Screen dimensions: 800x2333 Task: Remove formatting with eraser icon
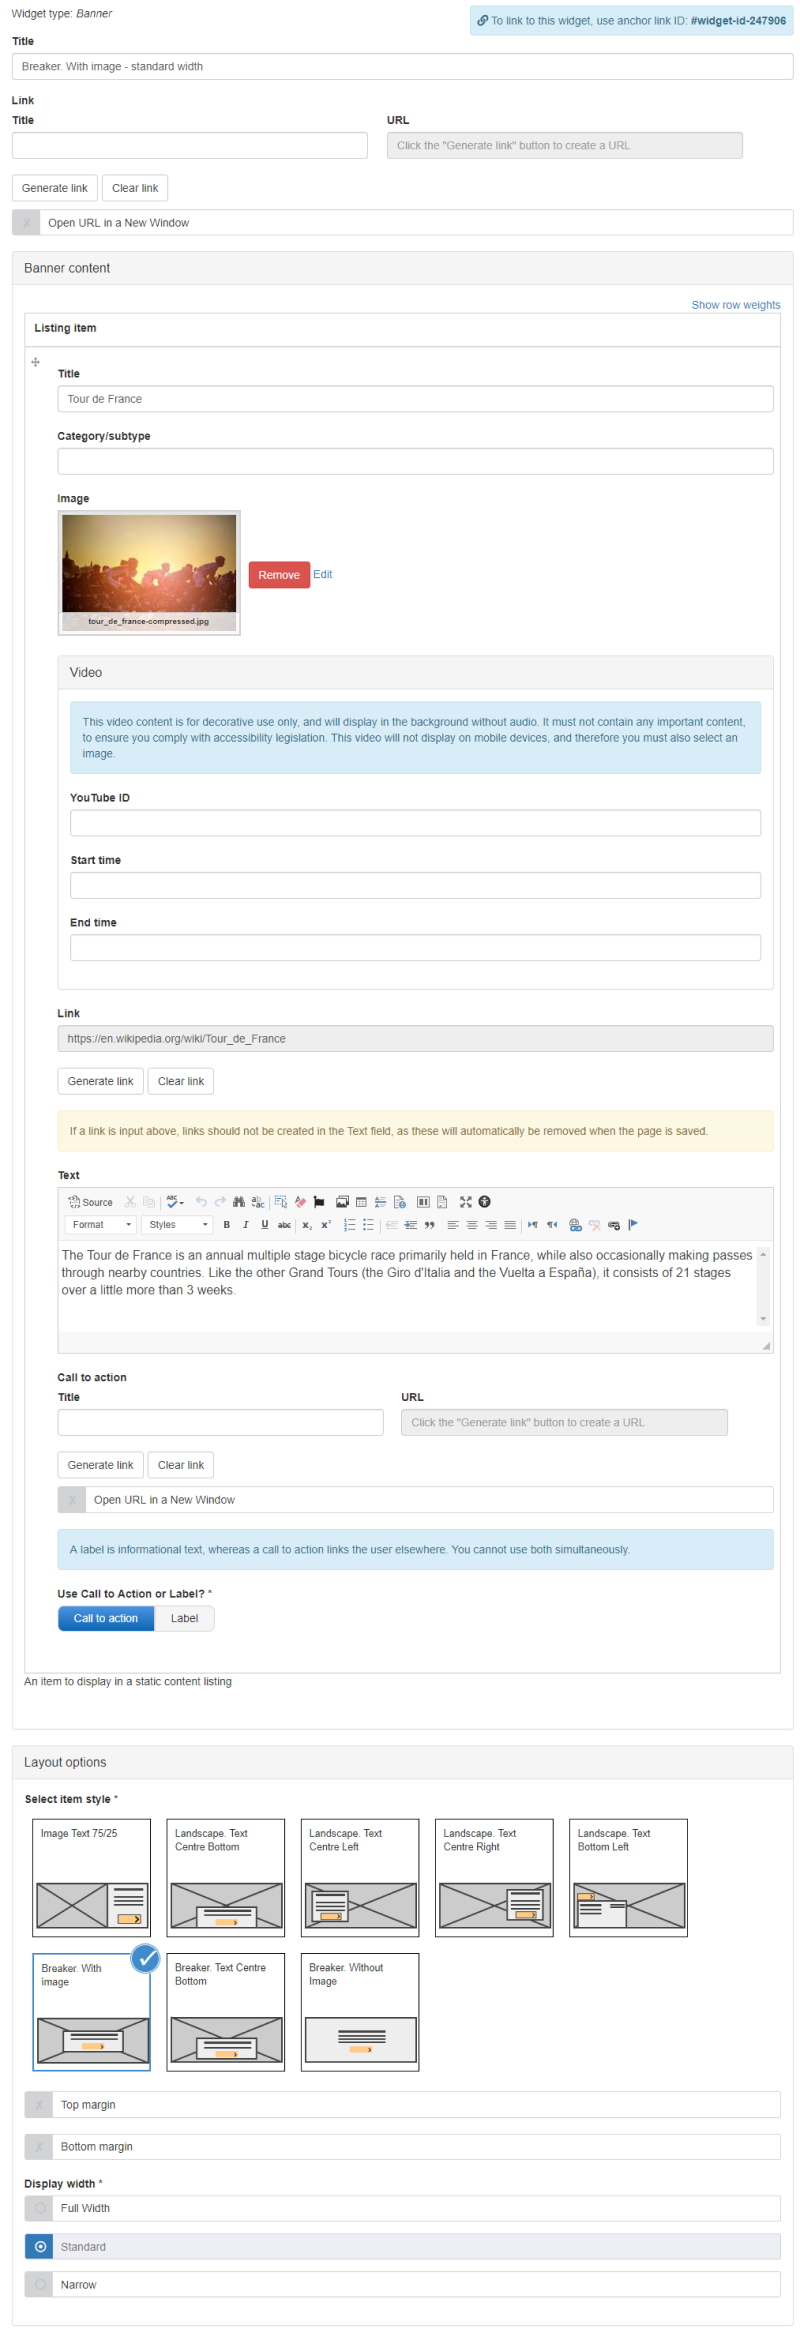point(300,1202)
